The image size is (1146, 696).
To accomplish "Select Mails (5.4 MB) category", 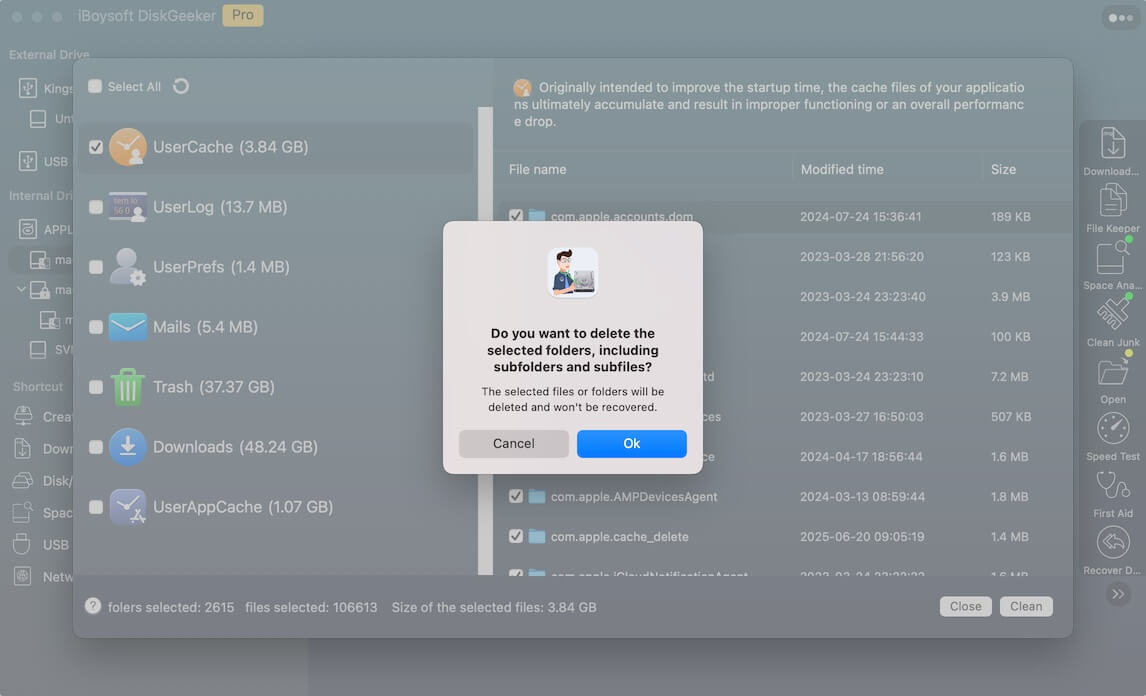I will click(x=205, y=327).
